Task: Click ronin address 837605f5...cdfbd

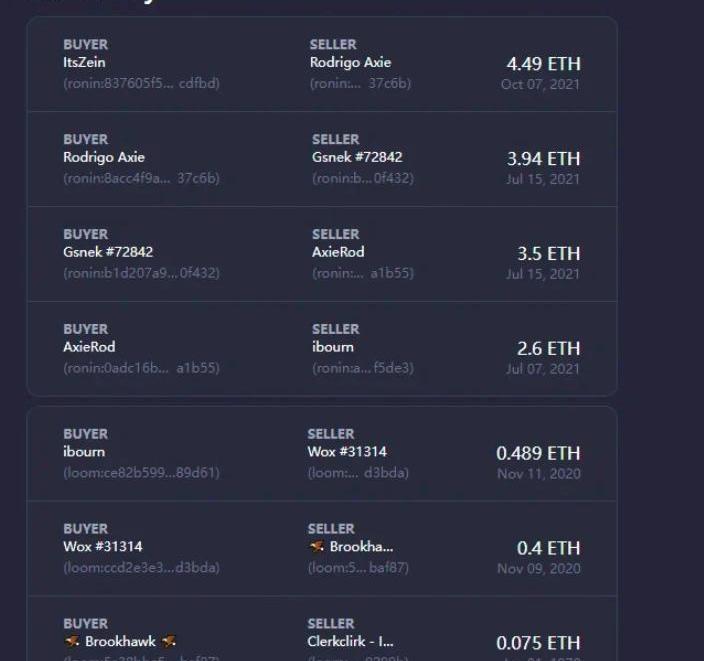Action: coord(141,83)
